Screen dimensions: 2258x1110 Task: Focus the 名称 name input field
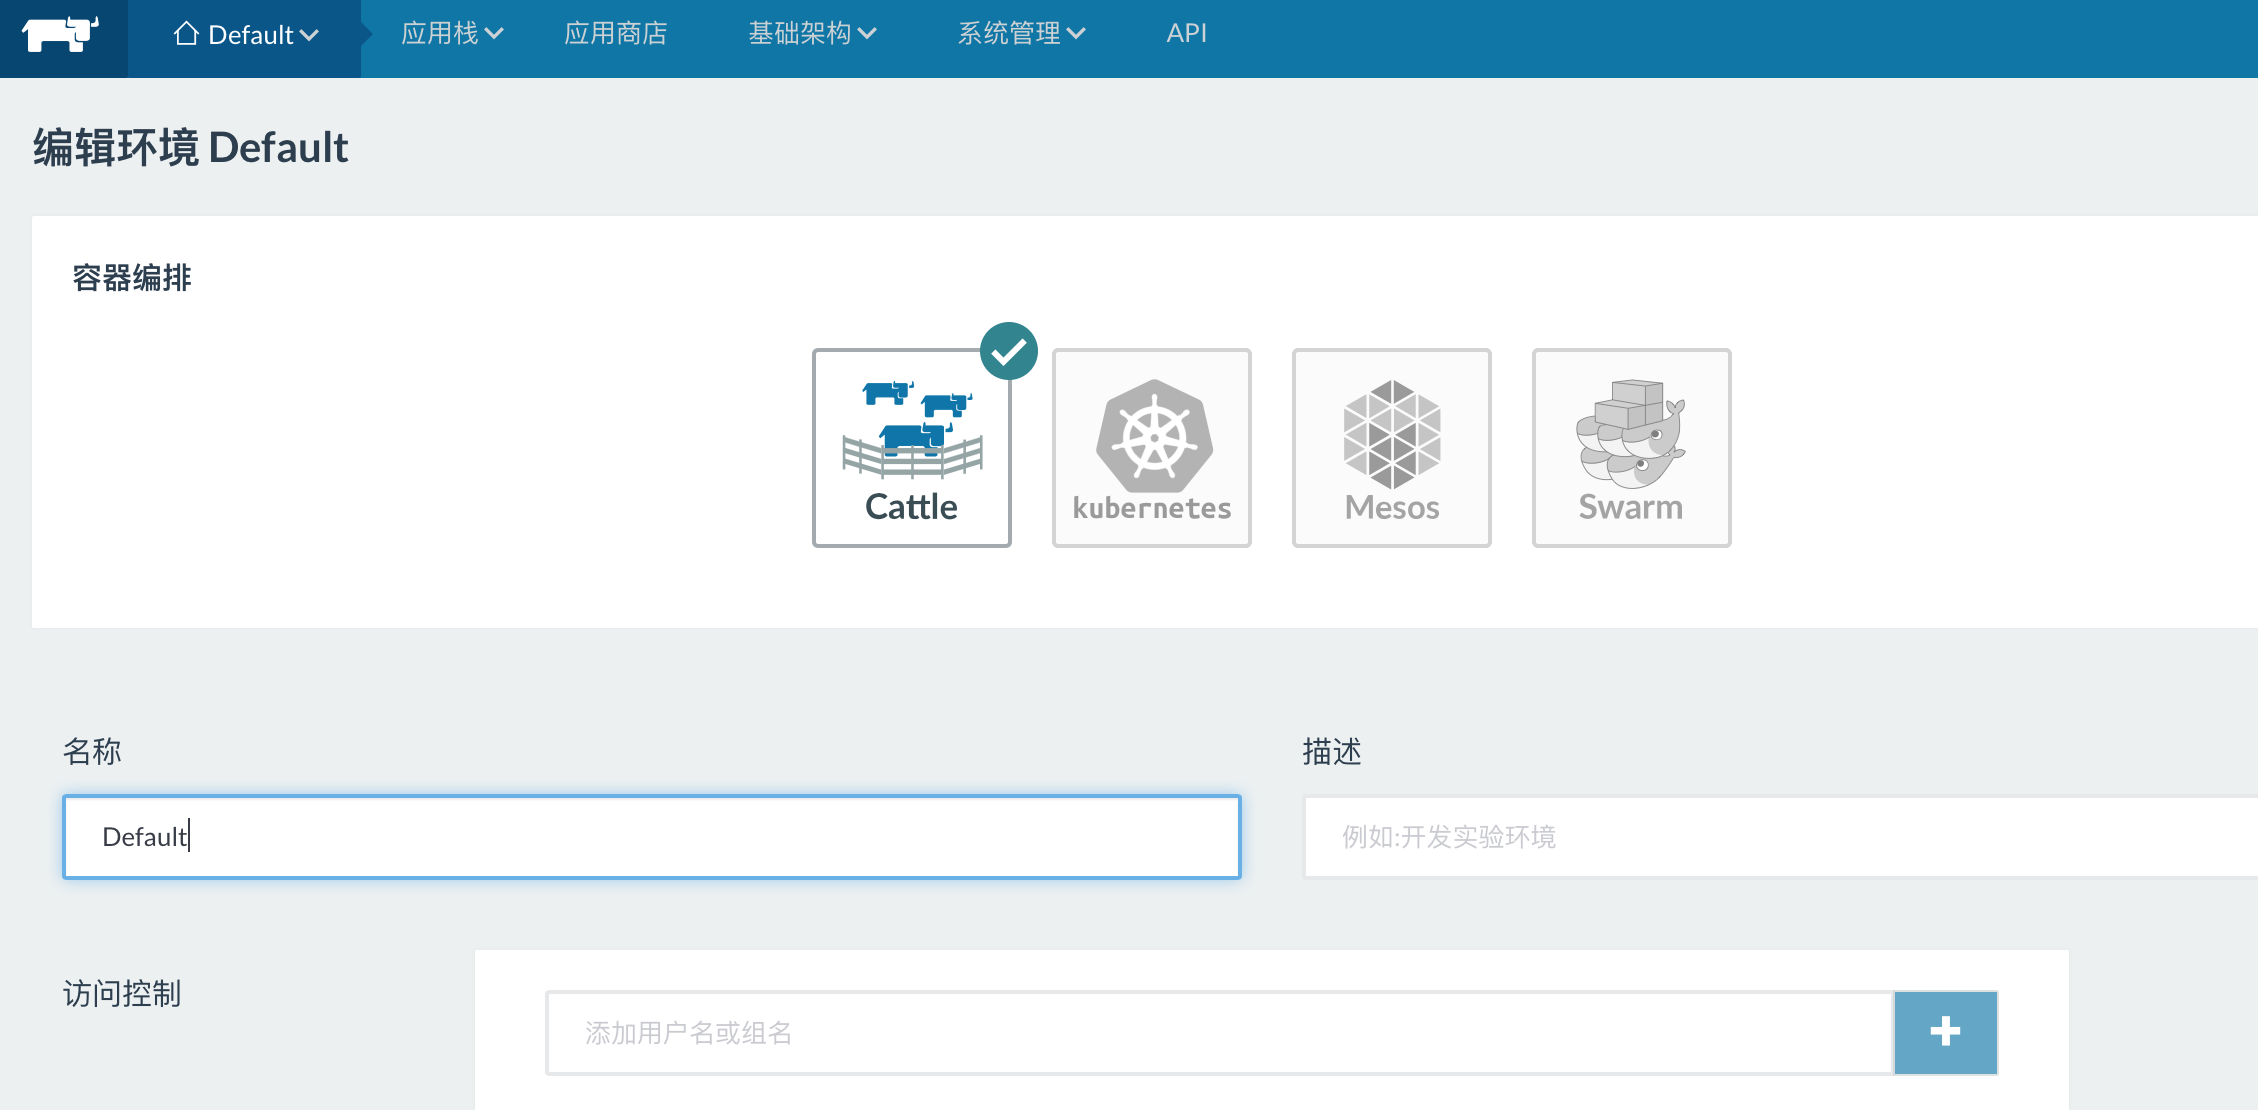(652, 837)
